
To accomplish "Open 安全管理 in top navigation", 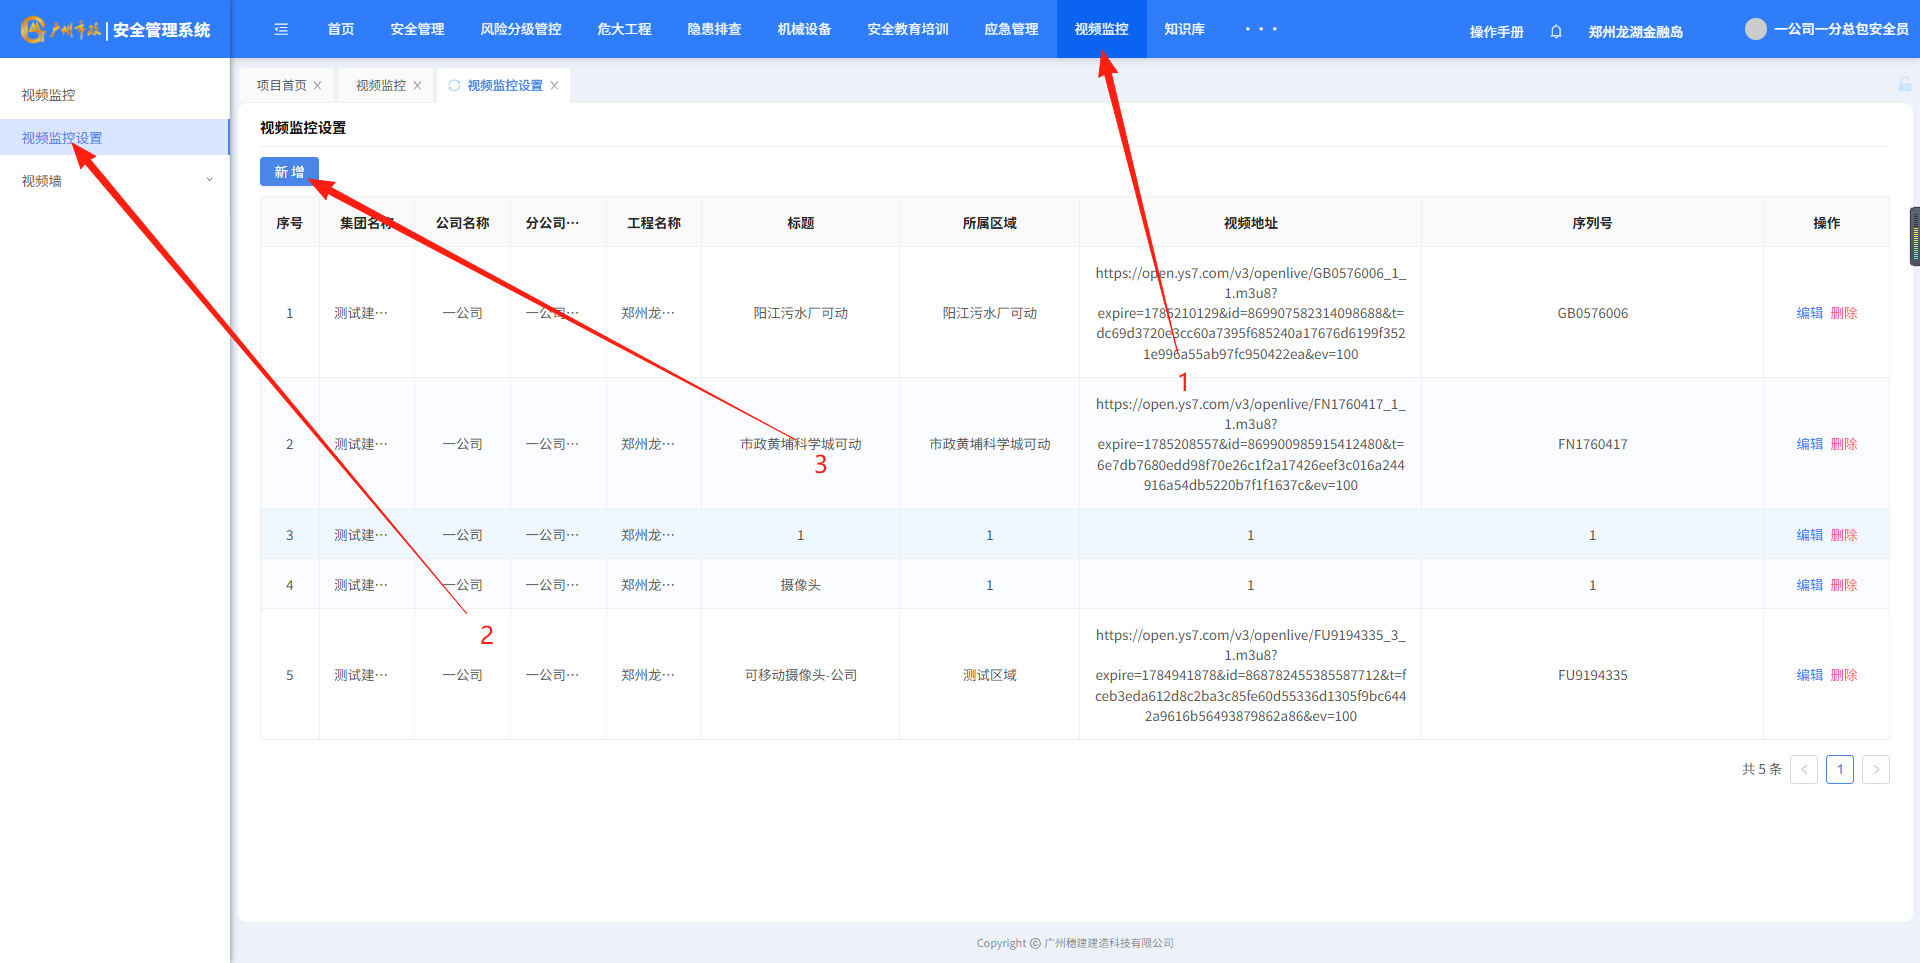I will click(417, 30).
